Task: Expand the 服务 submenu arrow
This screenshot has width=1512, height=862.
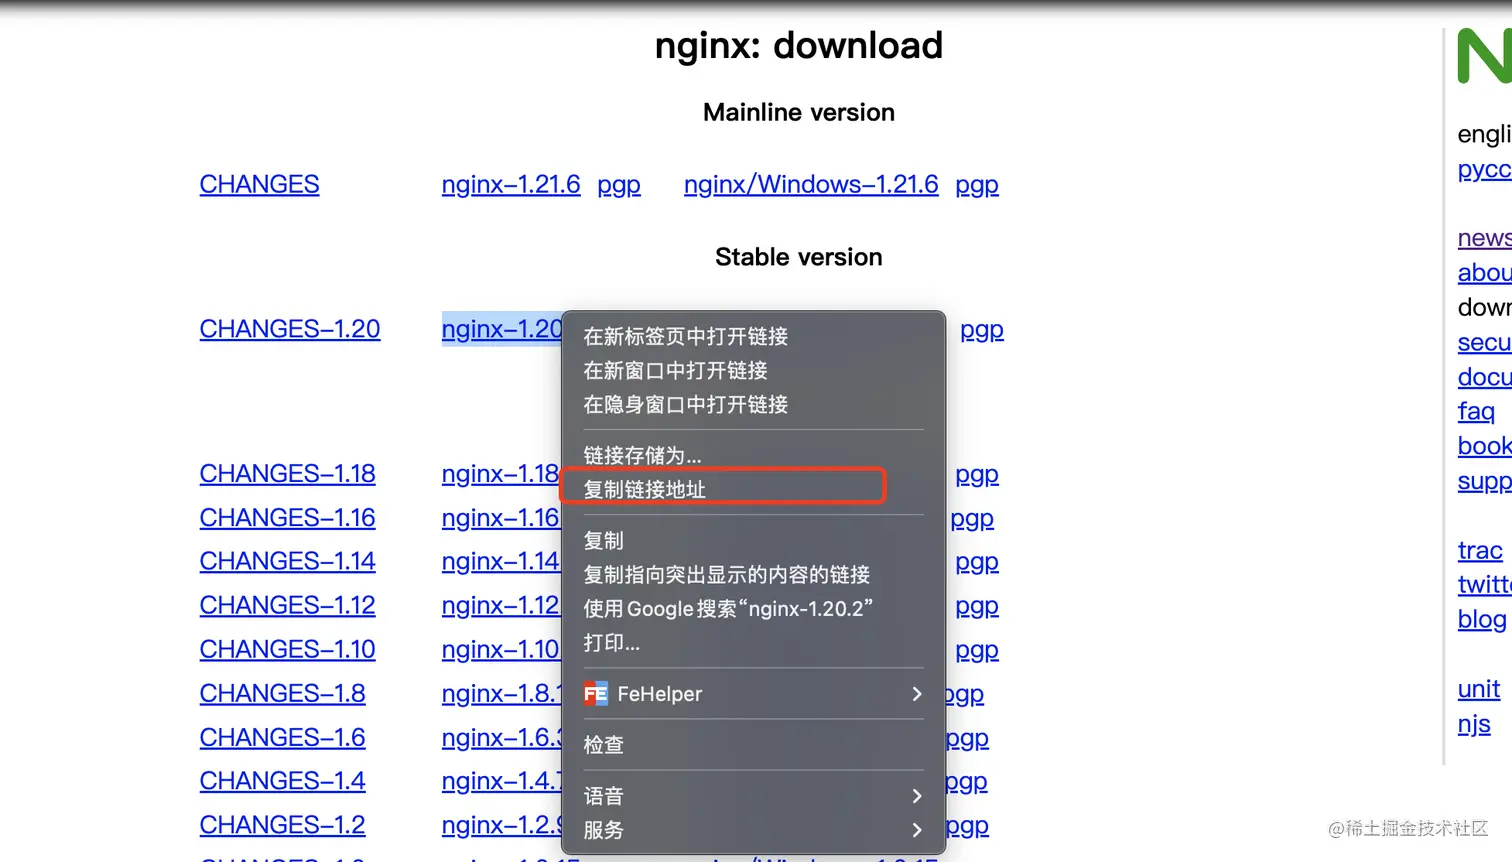Action: [x=916, y=830]
